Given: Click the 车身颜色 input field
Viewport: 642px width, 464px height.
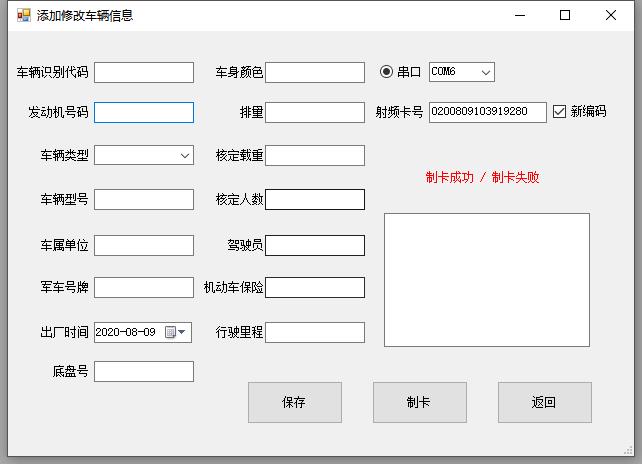Looking at the screenshot, I should [x=315, y=72].
